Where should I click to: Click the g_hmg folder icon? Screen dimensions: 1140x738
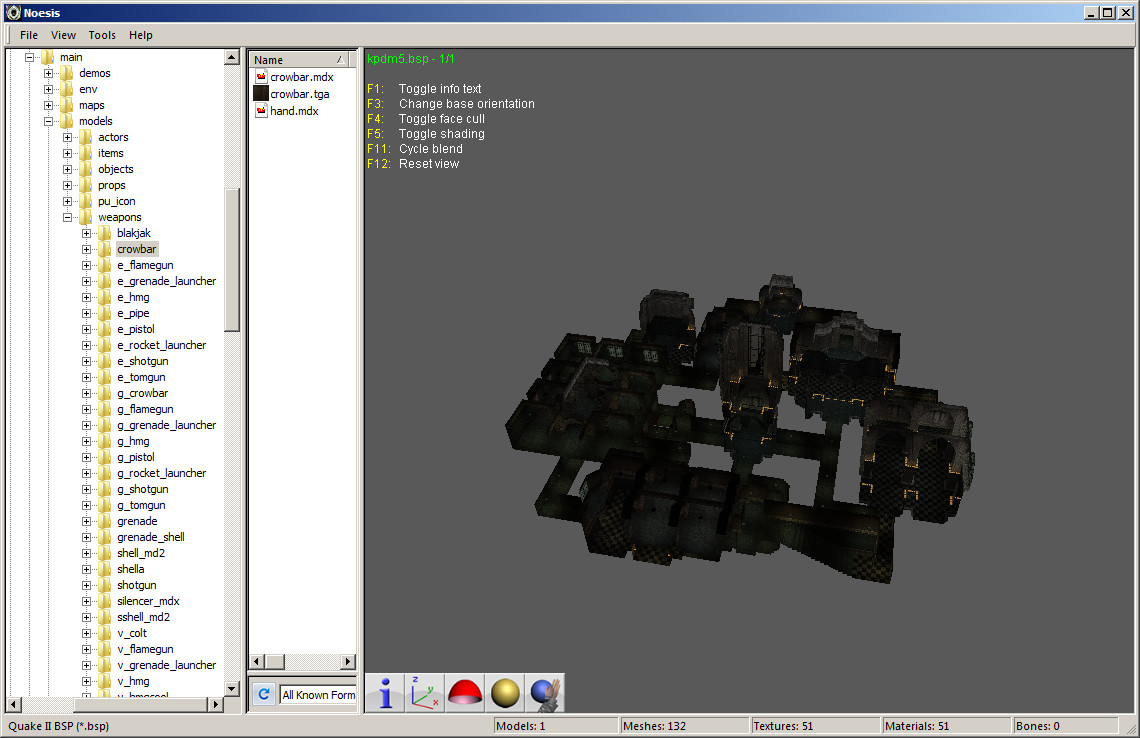point(105,441)
